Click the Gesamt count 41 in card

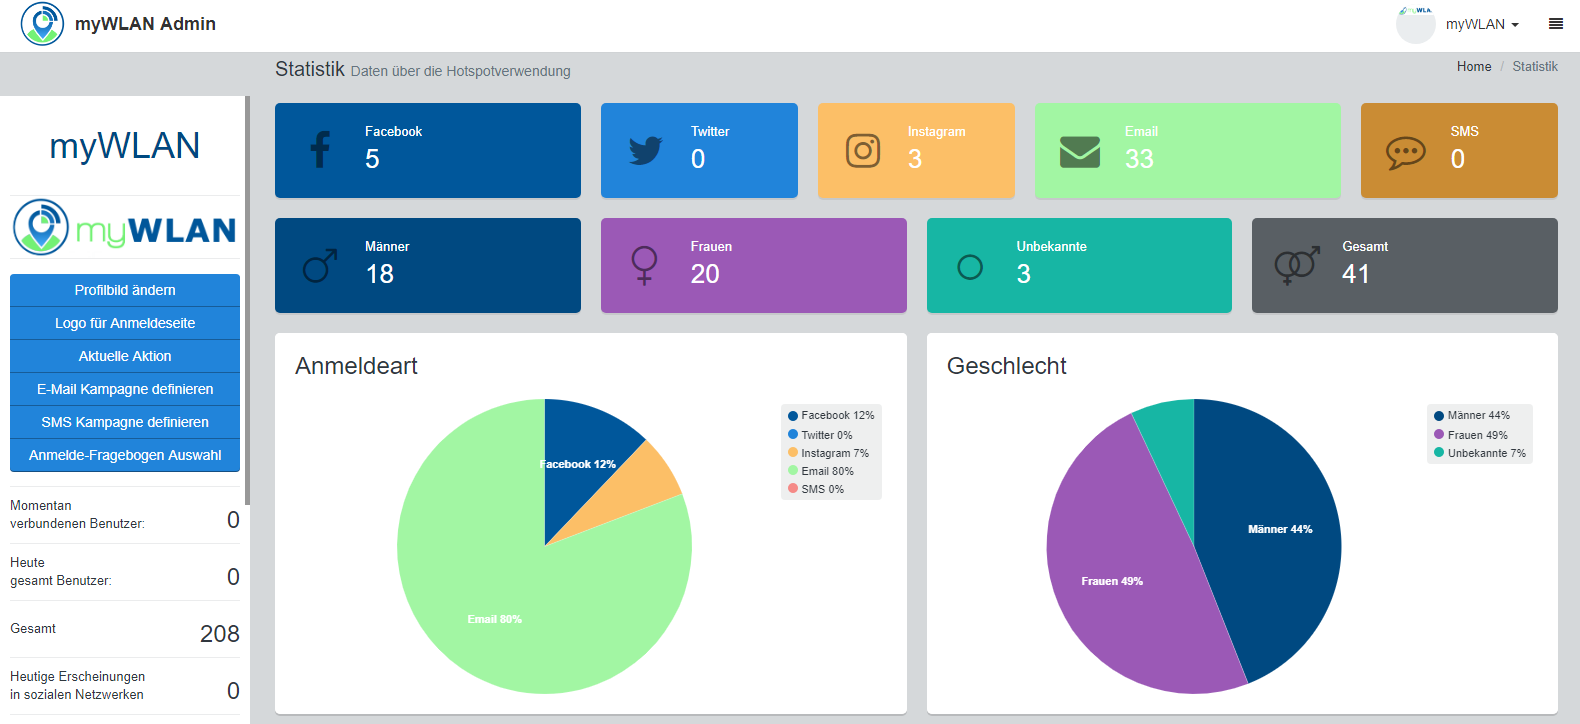[1356, 274]
